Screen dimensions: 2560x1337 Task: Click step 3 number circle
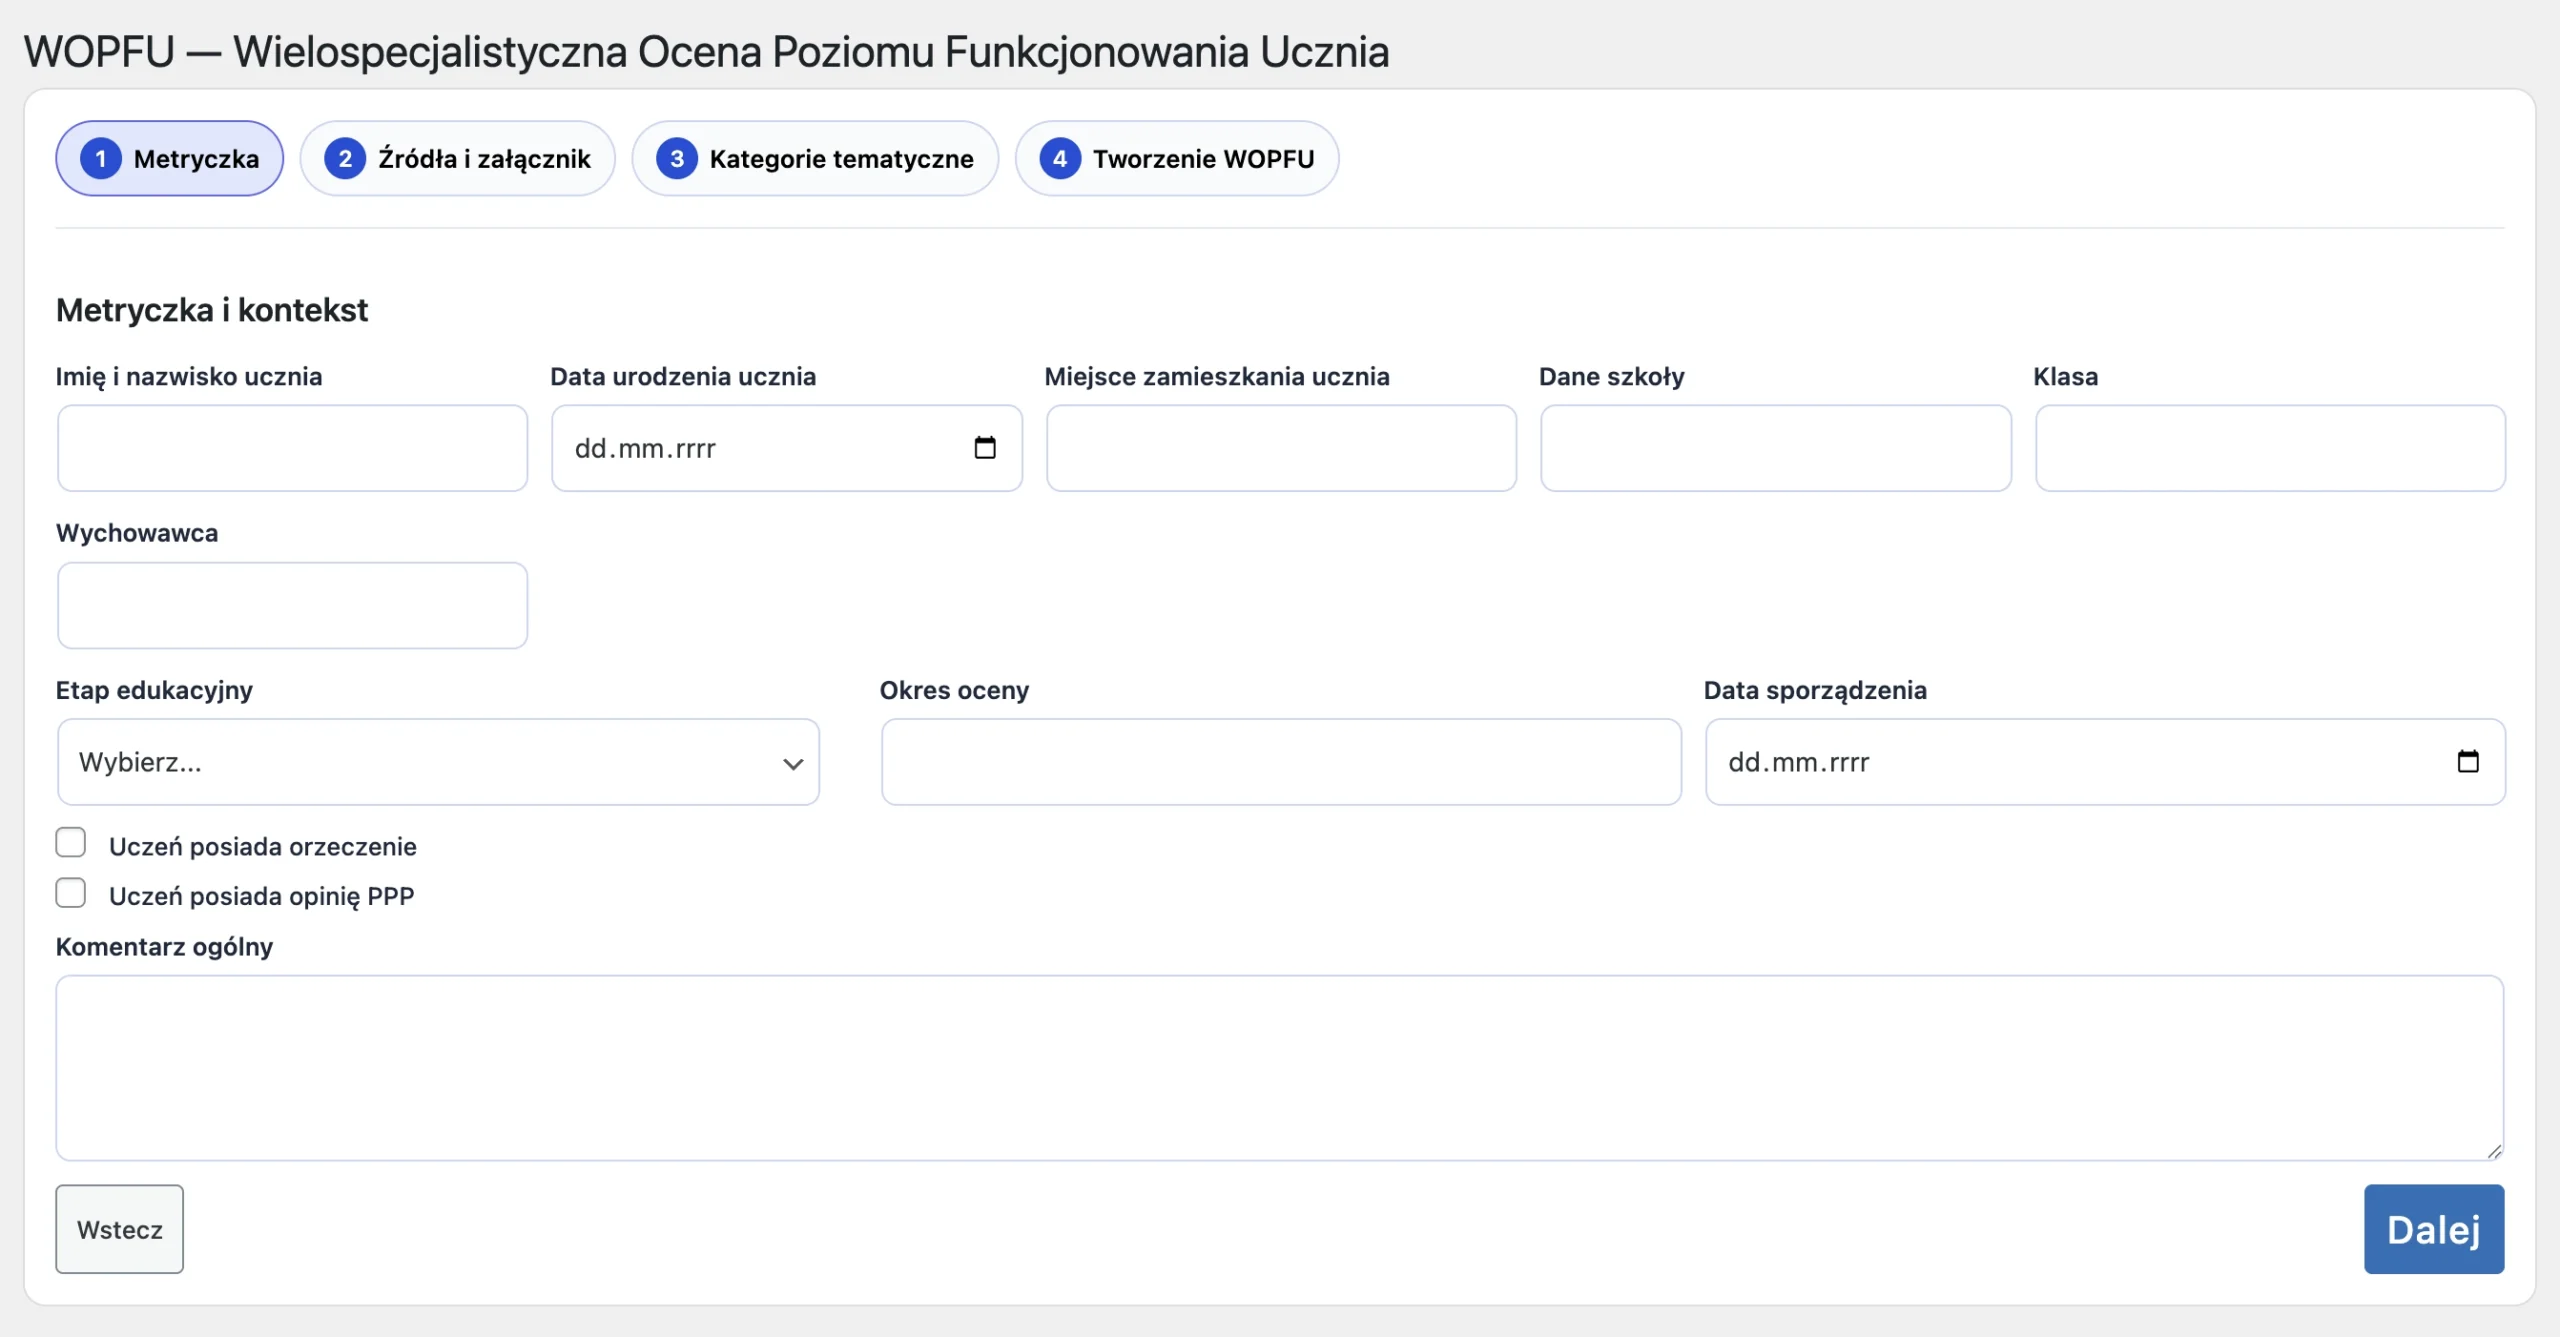[x=676, y=159]
